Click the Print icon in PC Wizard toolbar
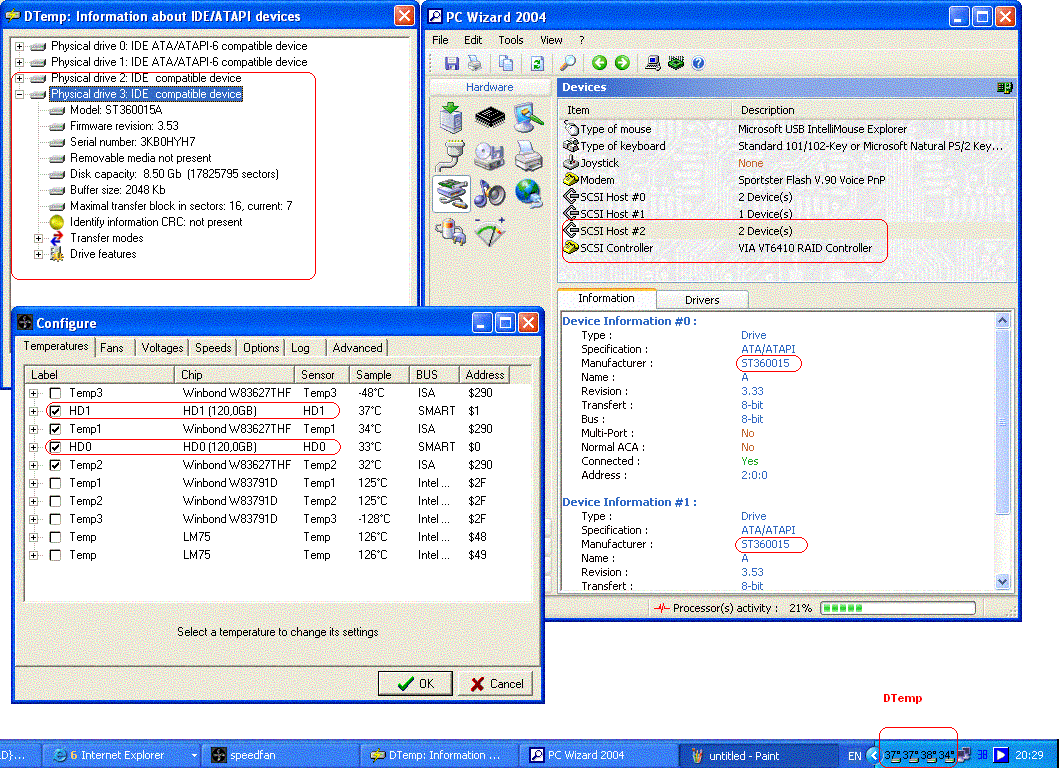The image size is (1059, 768). (475, 63)
